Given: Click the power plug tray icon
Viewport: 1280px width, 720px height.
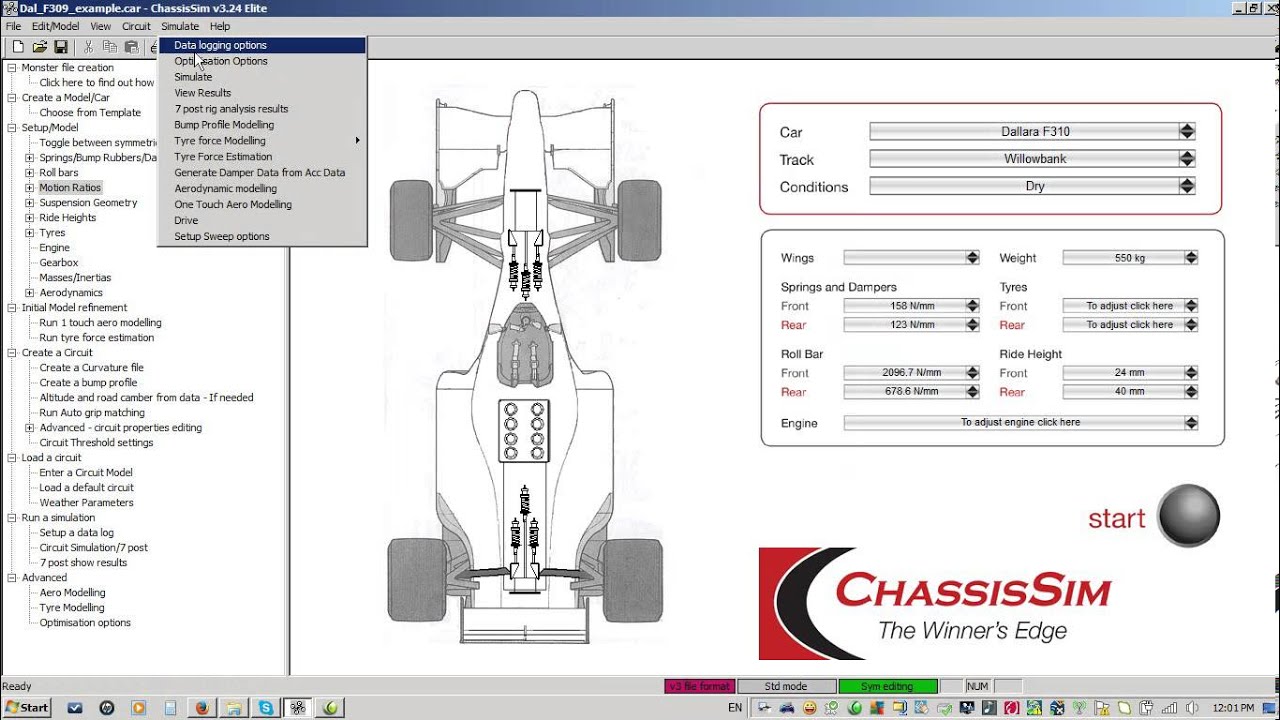Looking at the screenshot, I should pos(1144,707).
